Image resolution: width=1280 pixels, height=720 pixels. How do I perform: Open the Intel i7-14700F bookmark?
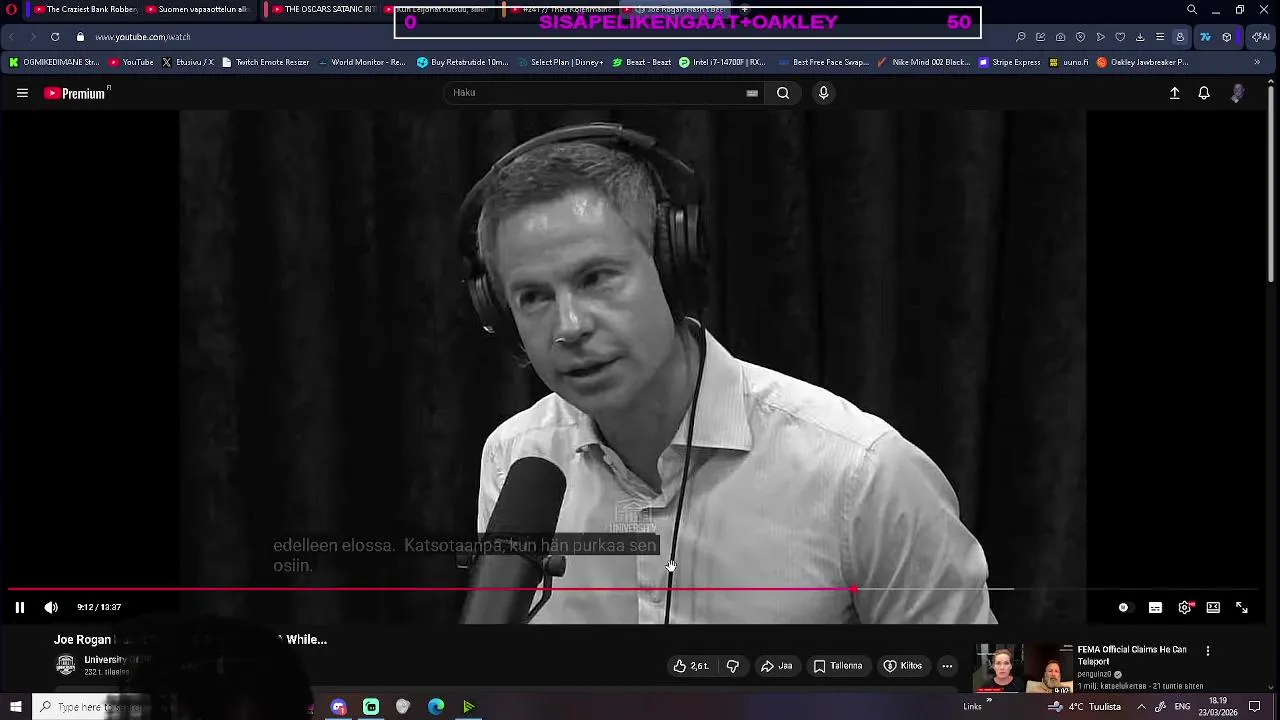[x=722, y=62]
